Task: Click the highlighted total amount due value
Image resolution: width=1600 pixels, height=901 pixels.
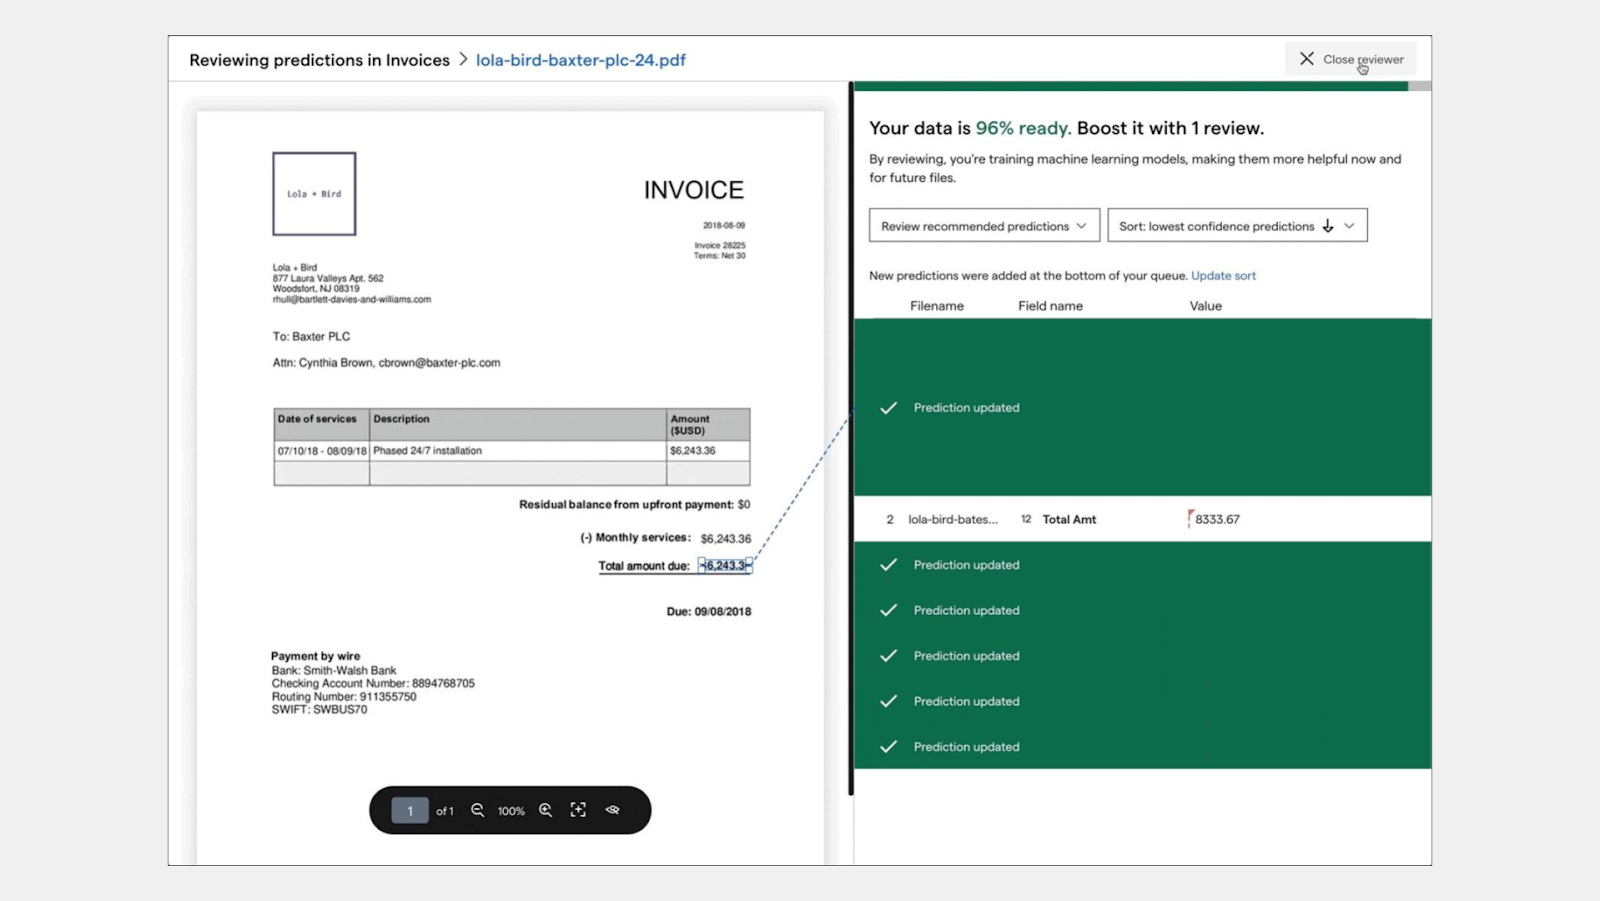Action: point(725,566)
